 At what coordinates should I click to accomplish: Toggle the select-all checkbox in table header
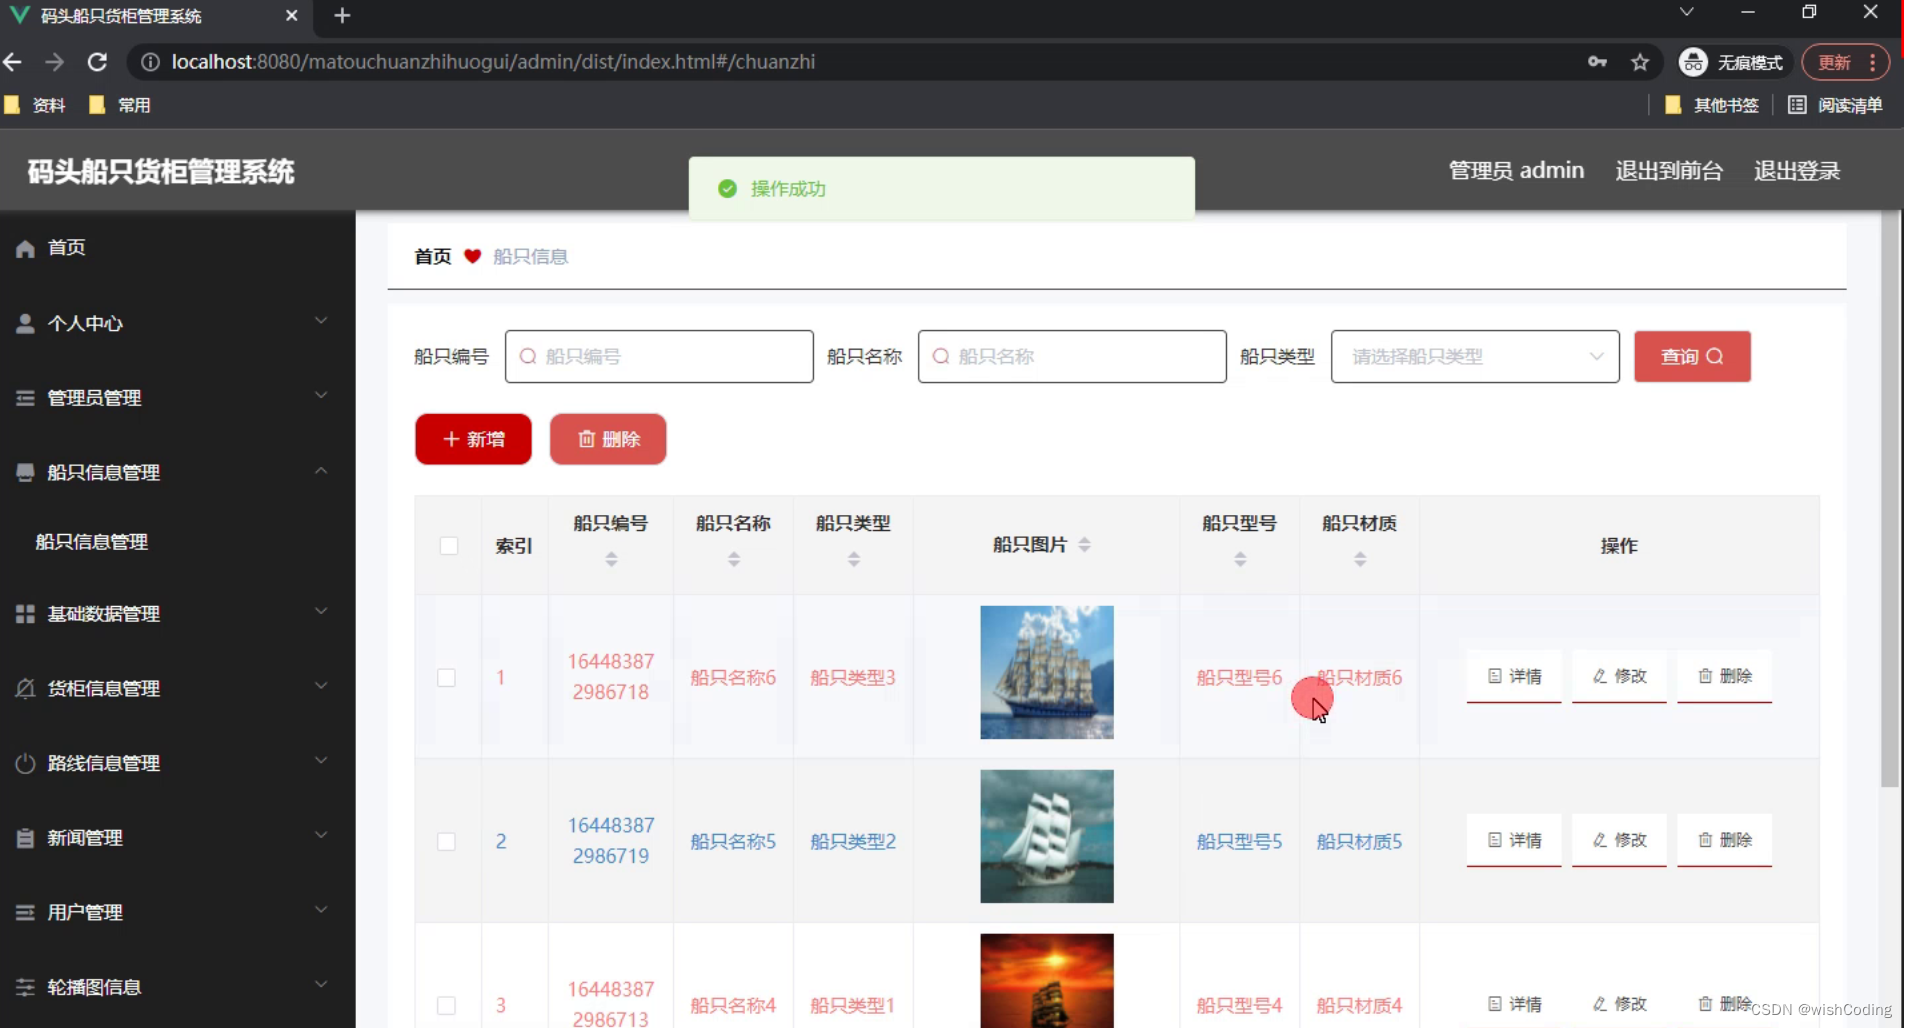tap(447, 546)
